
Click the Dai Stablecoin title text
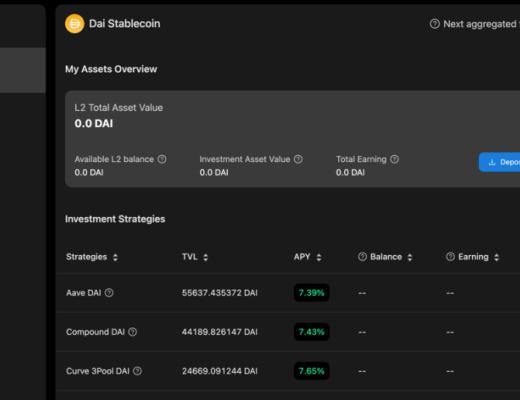tap(124, 24)
